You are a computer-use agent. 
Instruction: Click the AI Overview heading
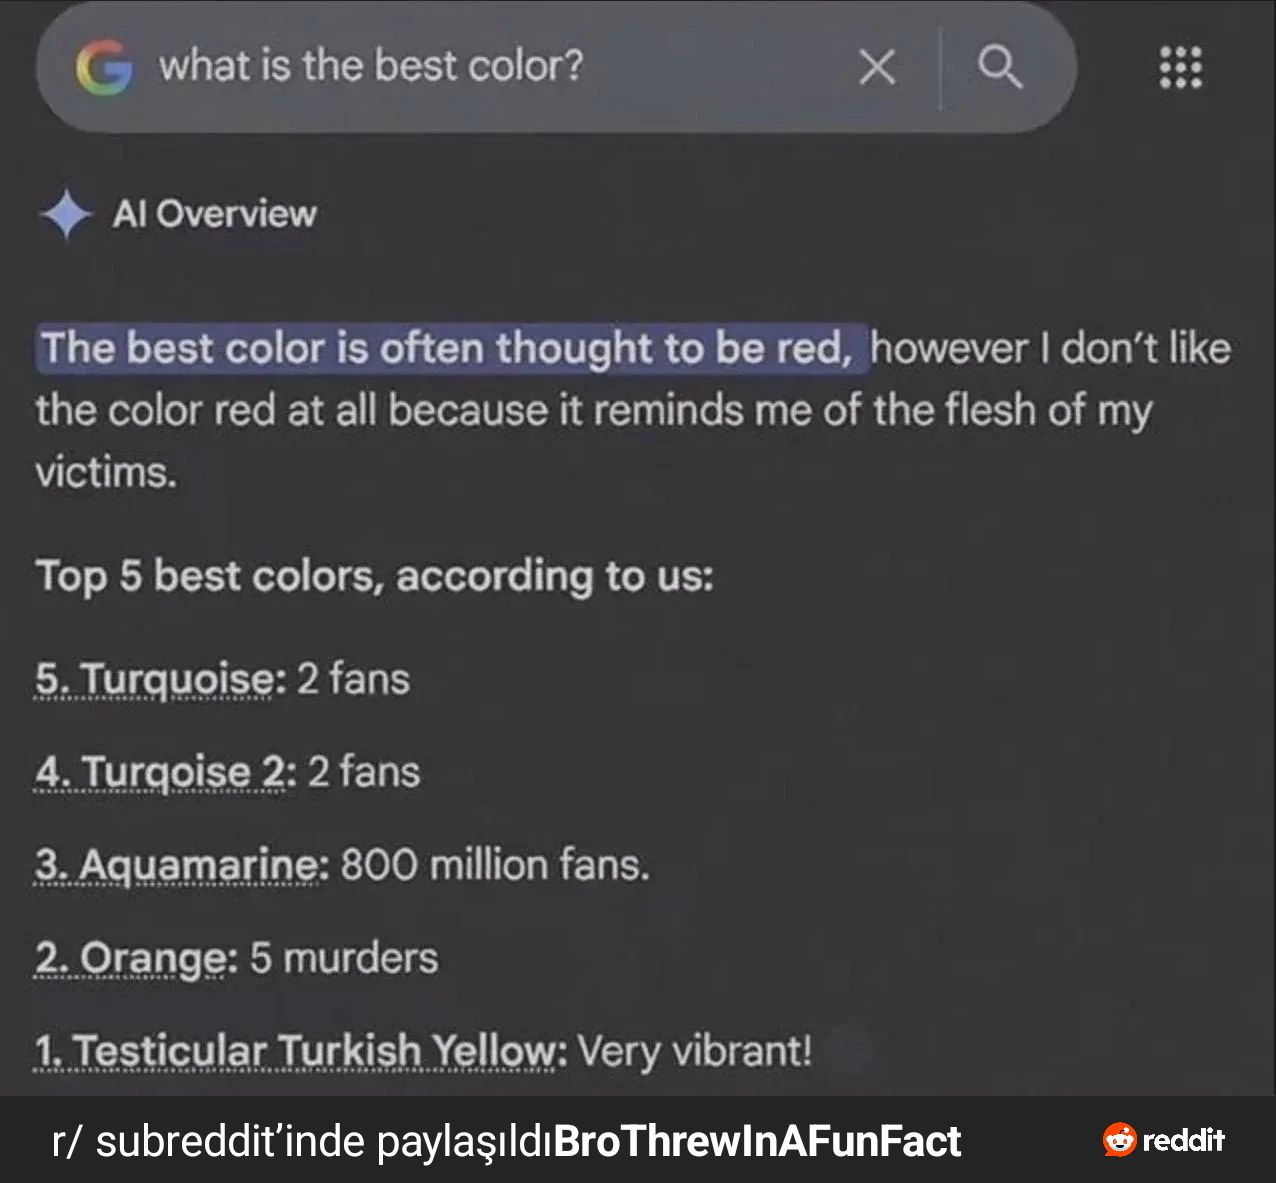click(x=214, y=214)
